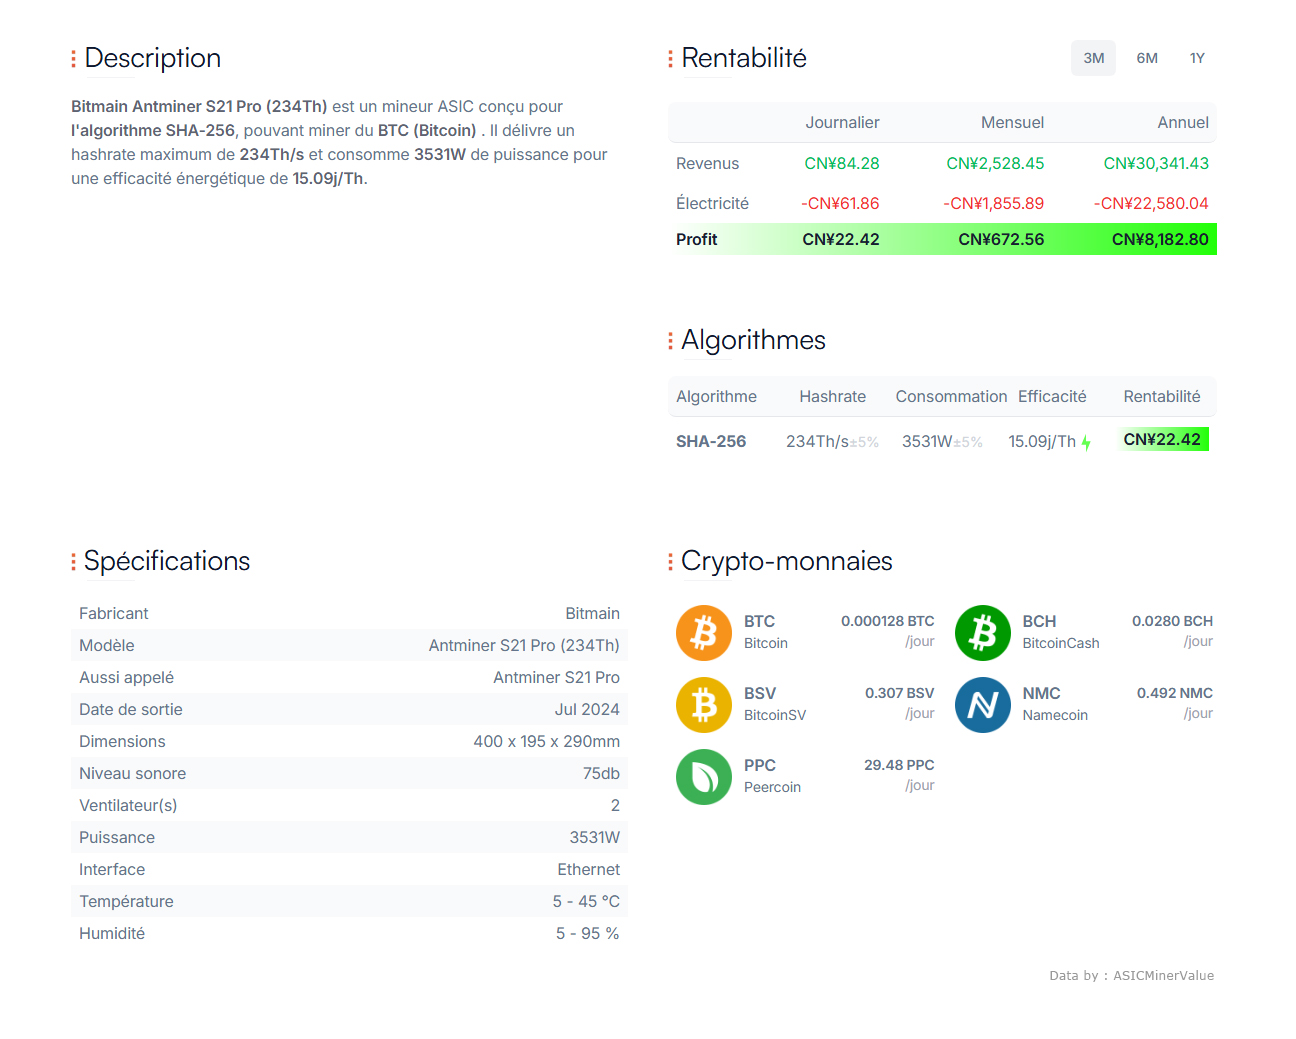Select the 3M profitability period tab
The width and height of the screenshot is (1296, 1039).
[x=1093, y=58]
